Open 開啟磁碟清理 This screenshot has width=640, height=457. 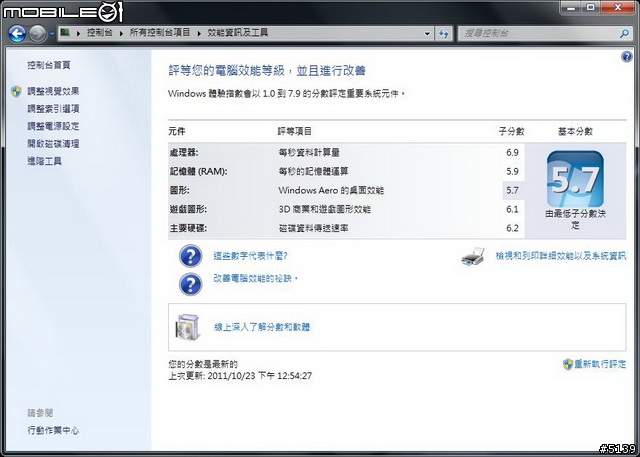[x=53, y=144]
